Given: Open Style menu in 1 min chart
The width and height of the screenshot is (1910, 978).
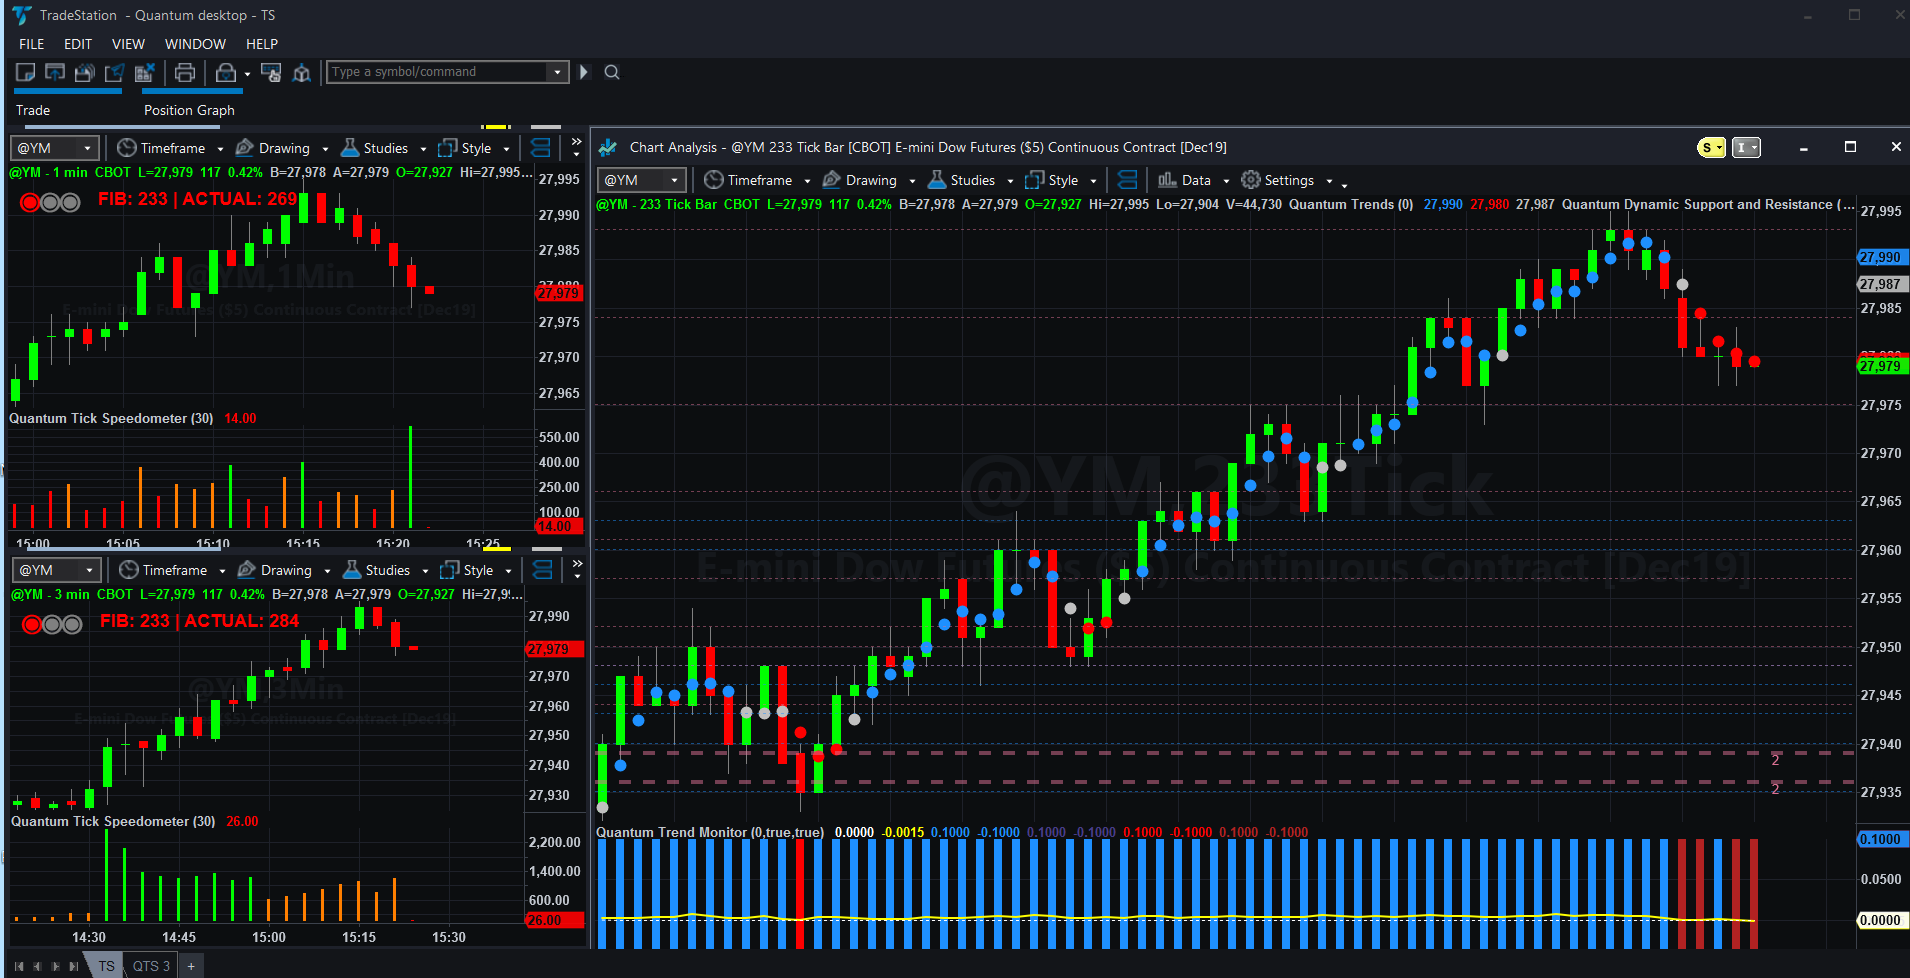Looking at the screenshot, I should point(474,148).
